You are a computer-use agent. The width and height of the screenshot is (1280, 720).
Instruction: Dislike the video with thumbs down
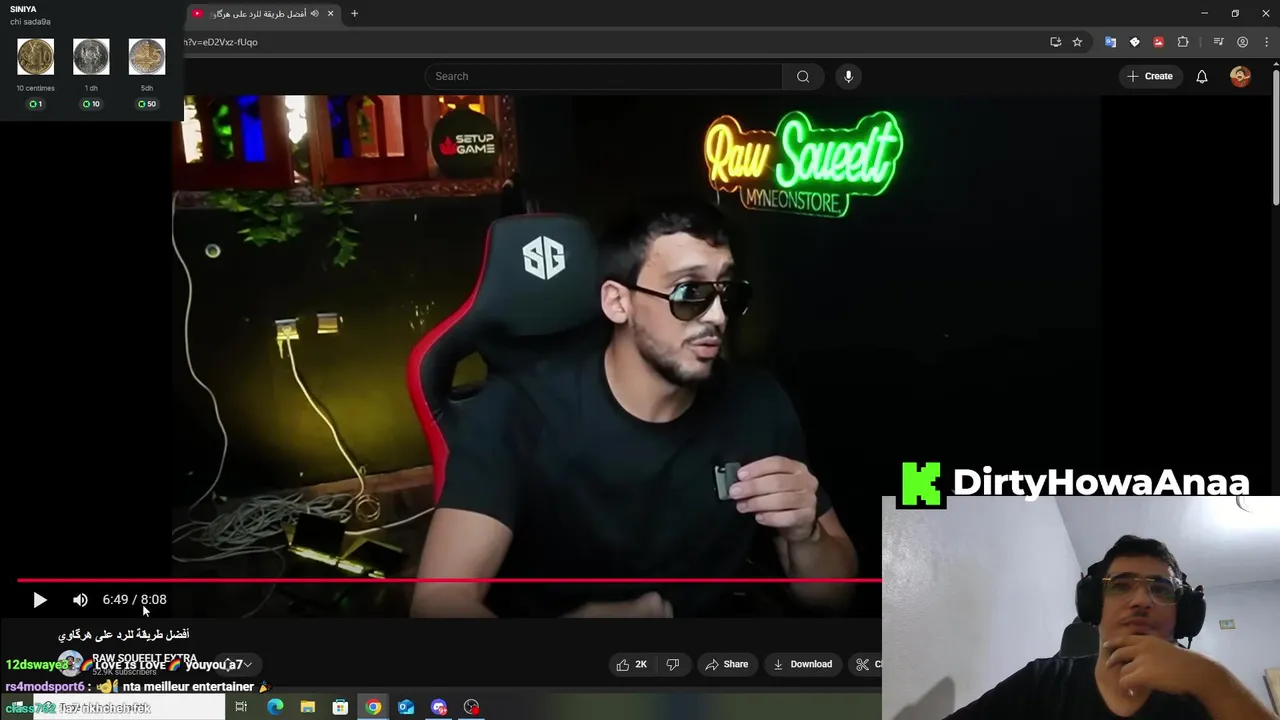pyautogui.click(x=673, y=664)
